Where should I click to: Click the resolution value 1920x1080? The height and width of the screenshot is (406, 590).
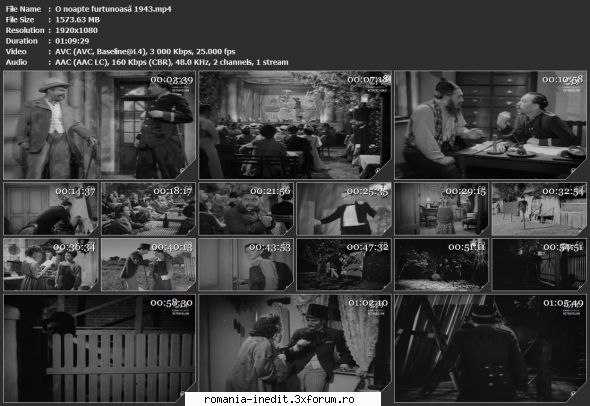76,30
